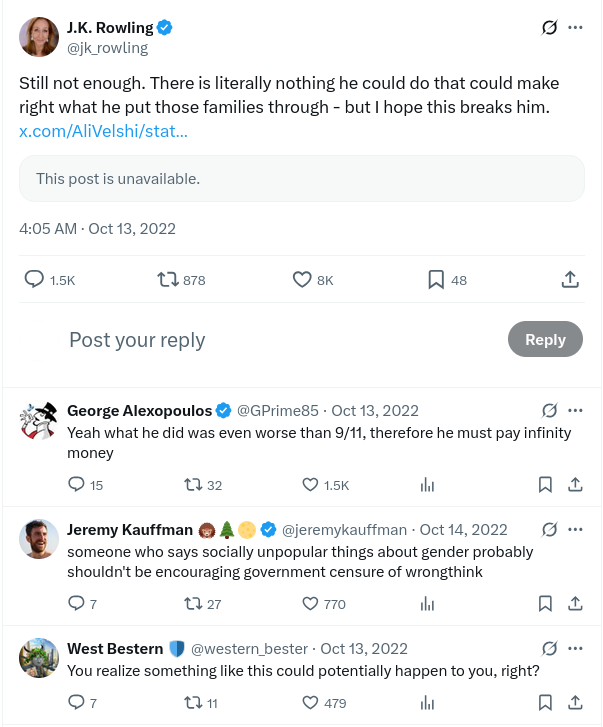Open J.K. Rowling's profile picture
The image size is (603, 727).
click(38, 37)
